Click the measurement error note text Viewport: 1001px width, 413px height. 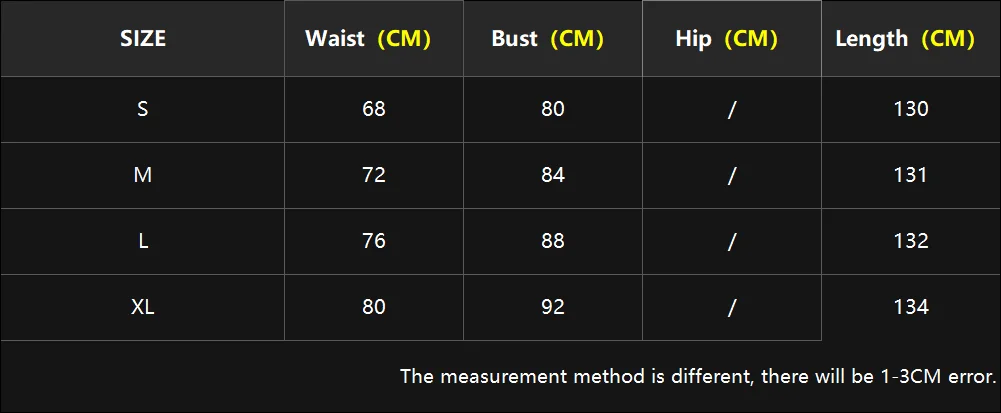coord(698,377)
